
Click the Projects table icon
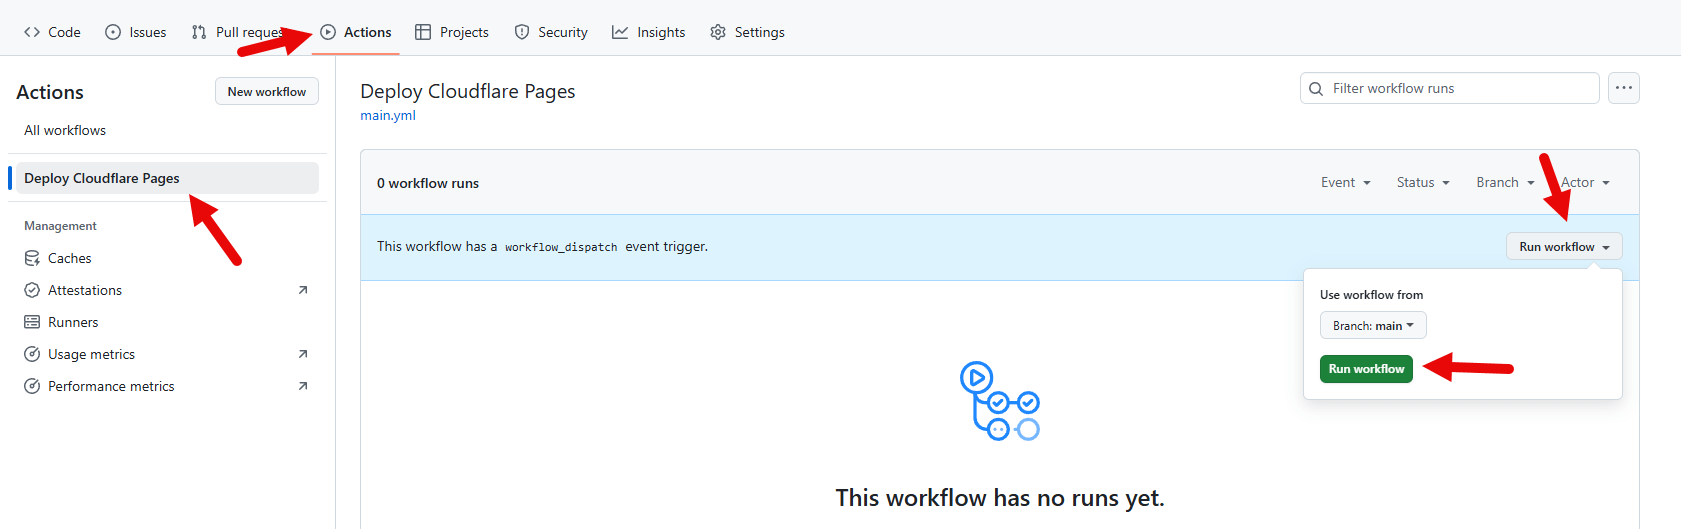[423, 32]
